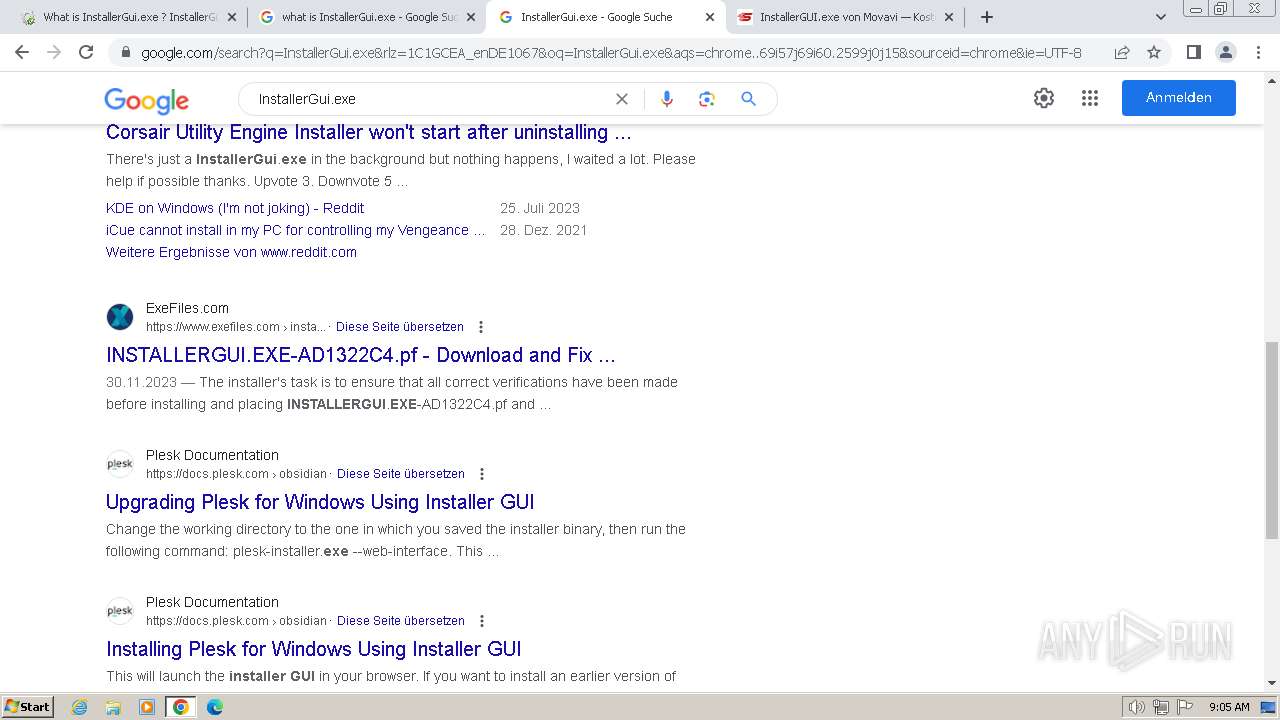Open more options for Installing Plesk result
The height and width of the screenshot is (720, 1280).
tap(482, 621)
